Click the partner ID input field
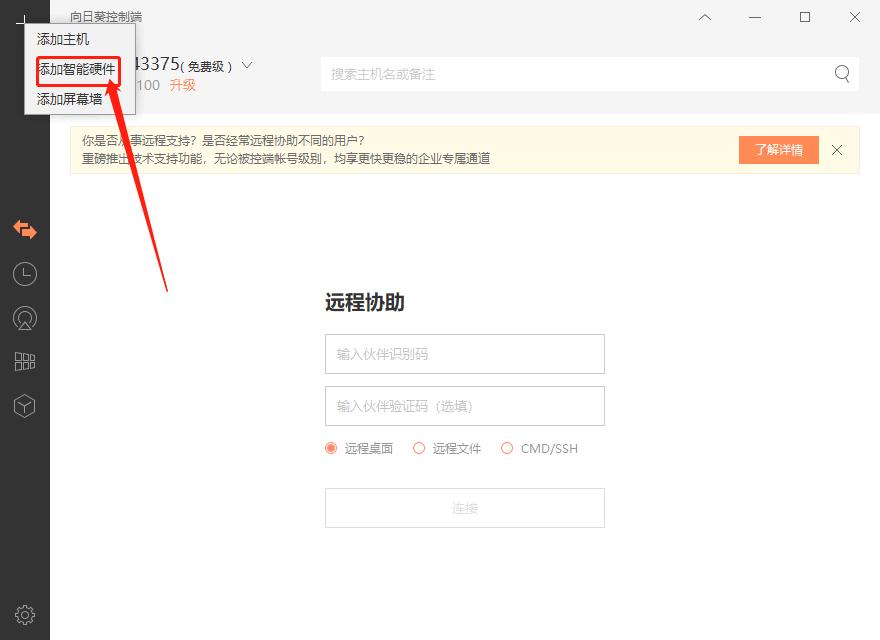 (464, 354)
